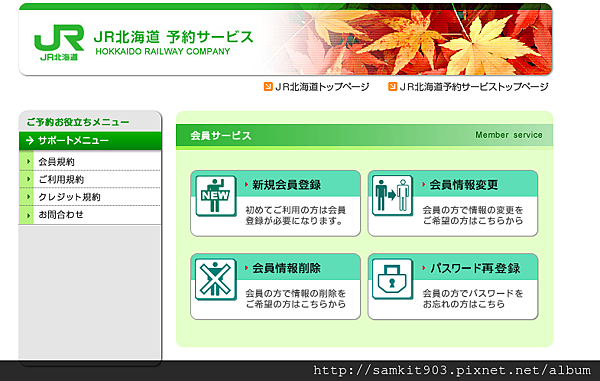Click the crossed-out person delete icon
Image resolution: width=600 pixels, height=381 pixels.
(215, 279)
